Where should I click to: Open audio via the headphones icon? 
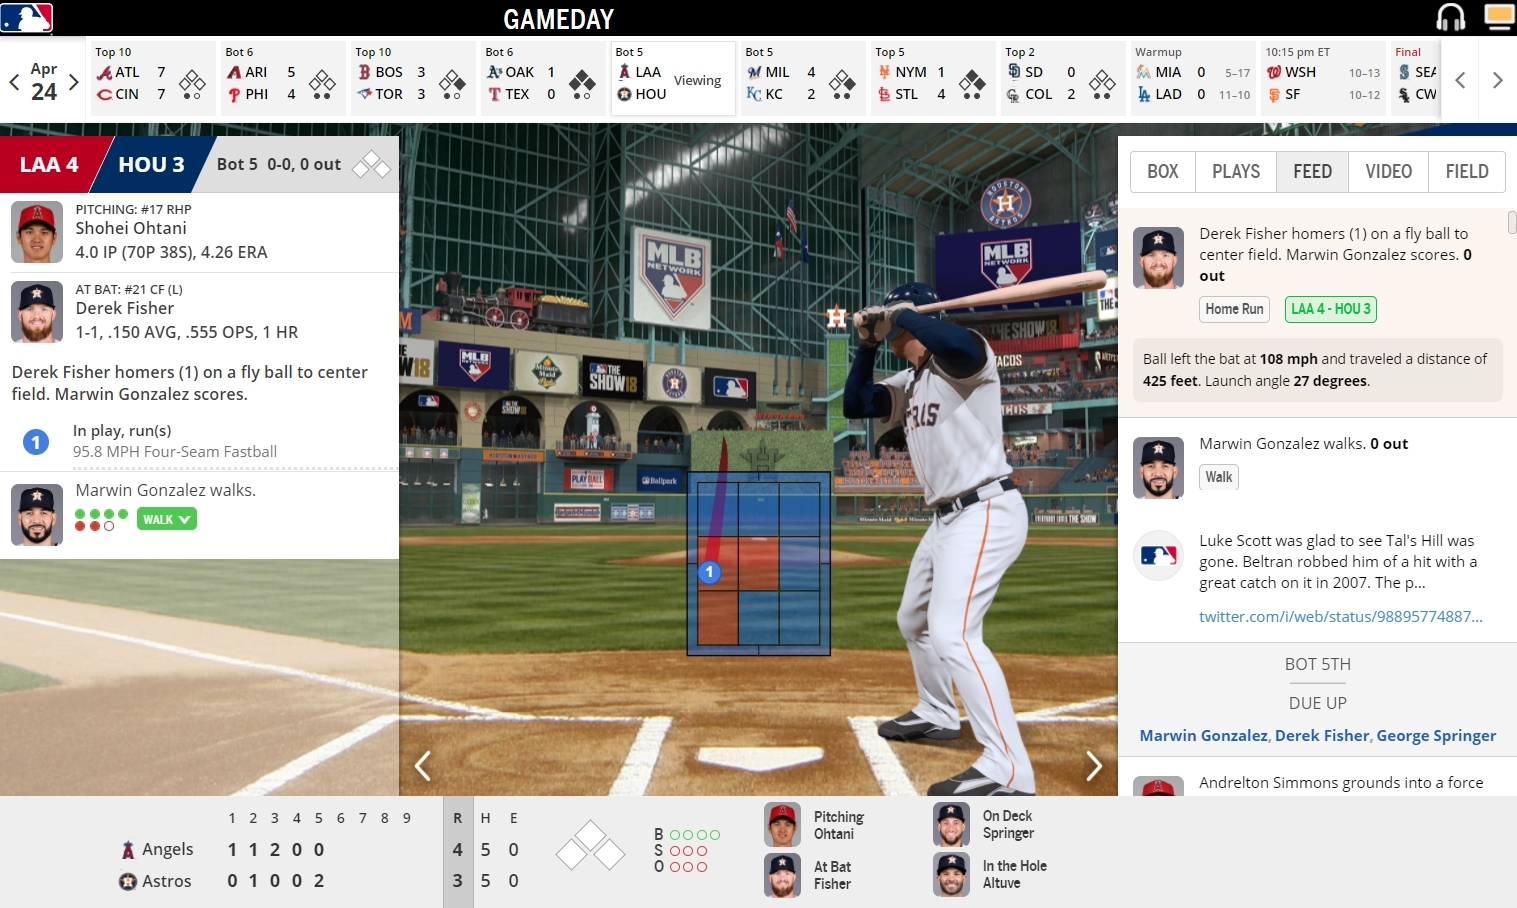click(x=1450, y=17)
